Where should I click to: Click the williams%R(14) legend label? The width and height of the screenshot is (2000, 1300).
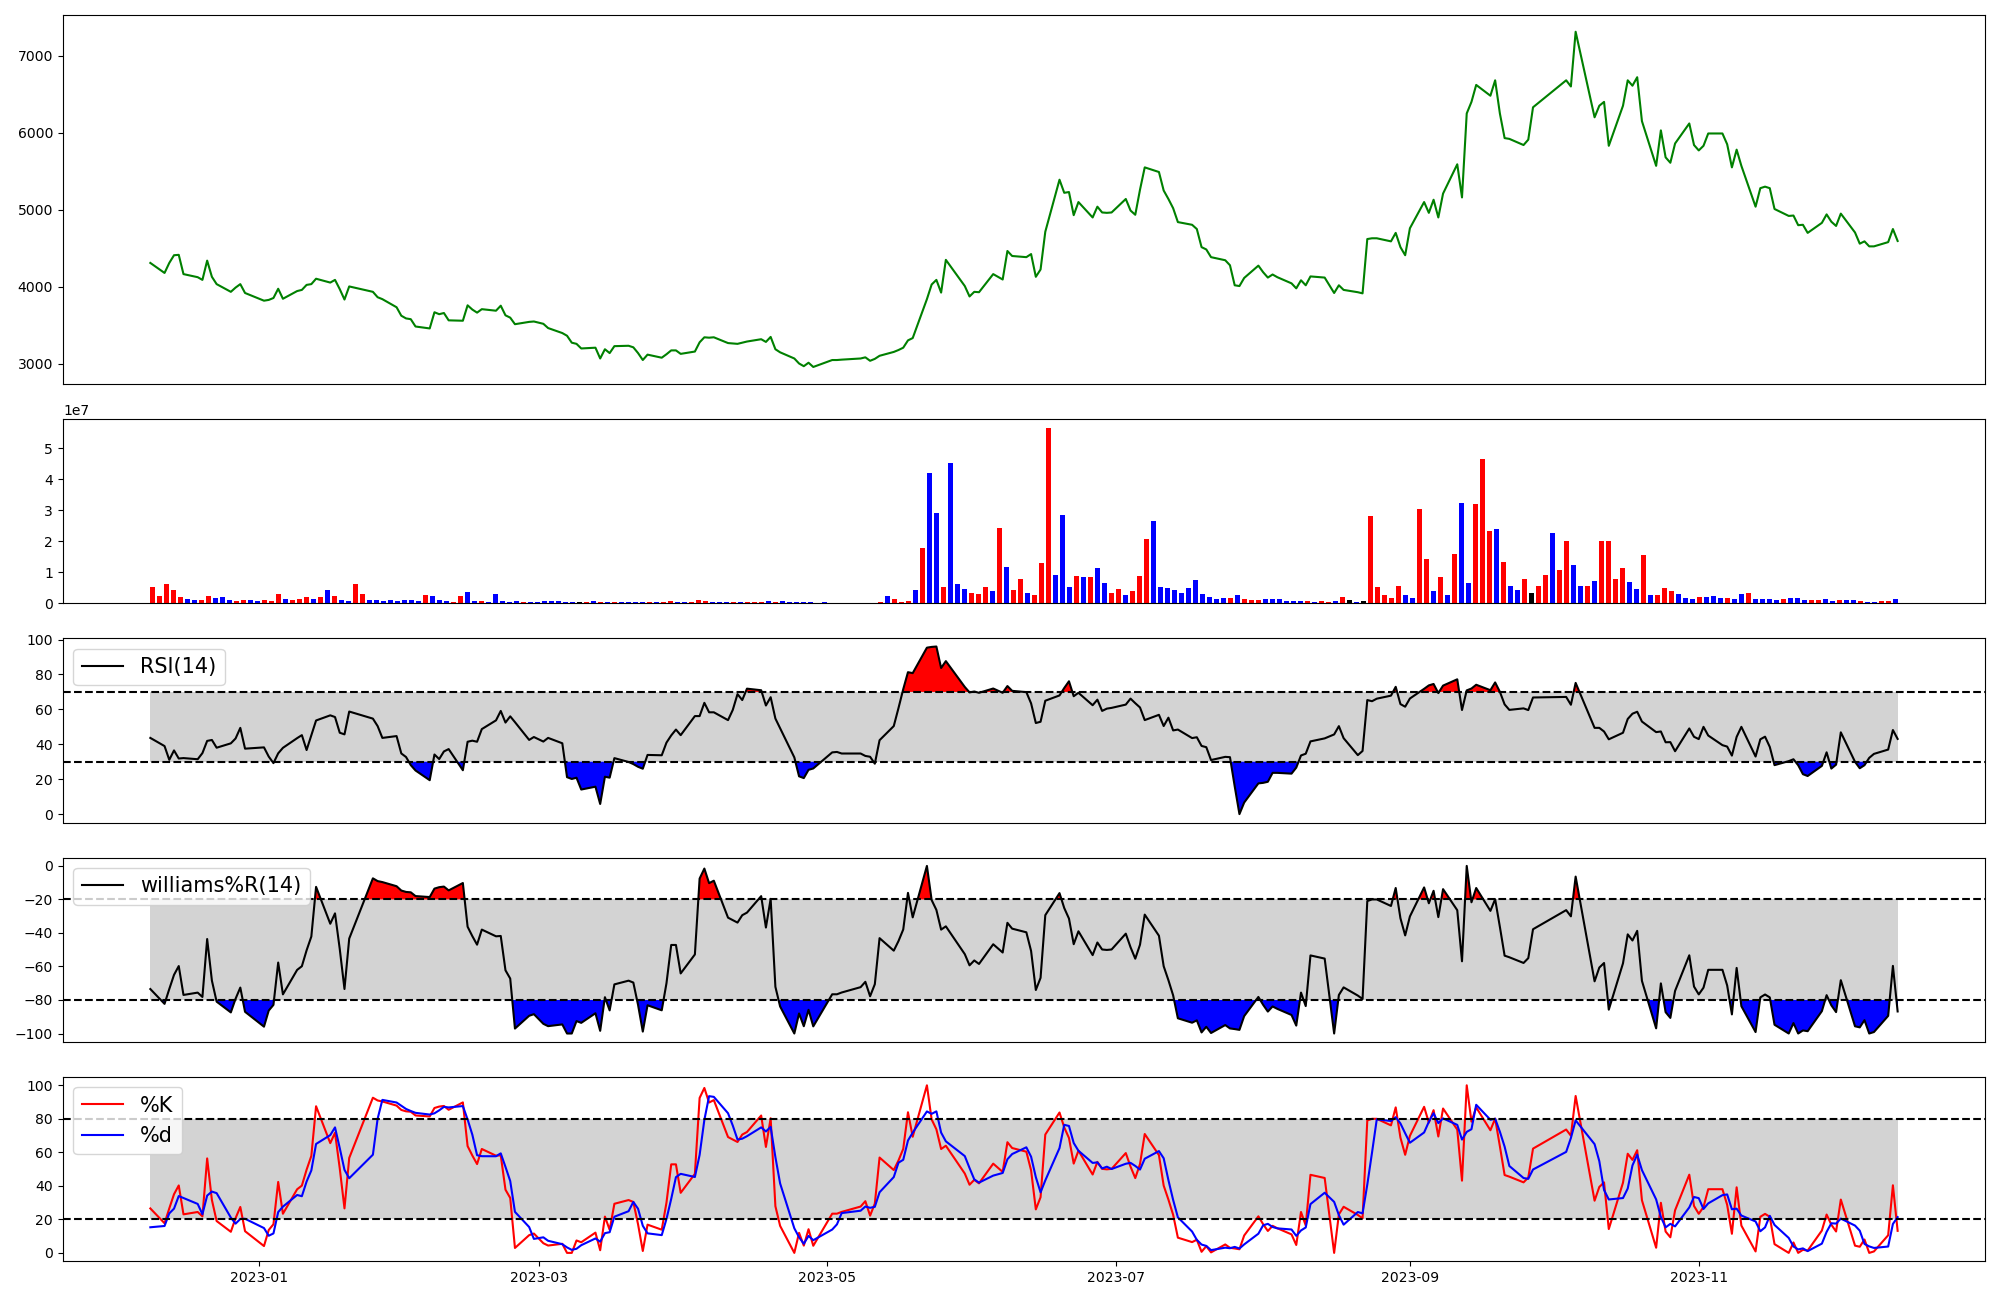pos(220,885)
